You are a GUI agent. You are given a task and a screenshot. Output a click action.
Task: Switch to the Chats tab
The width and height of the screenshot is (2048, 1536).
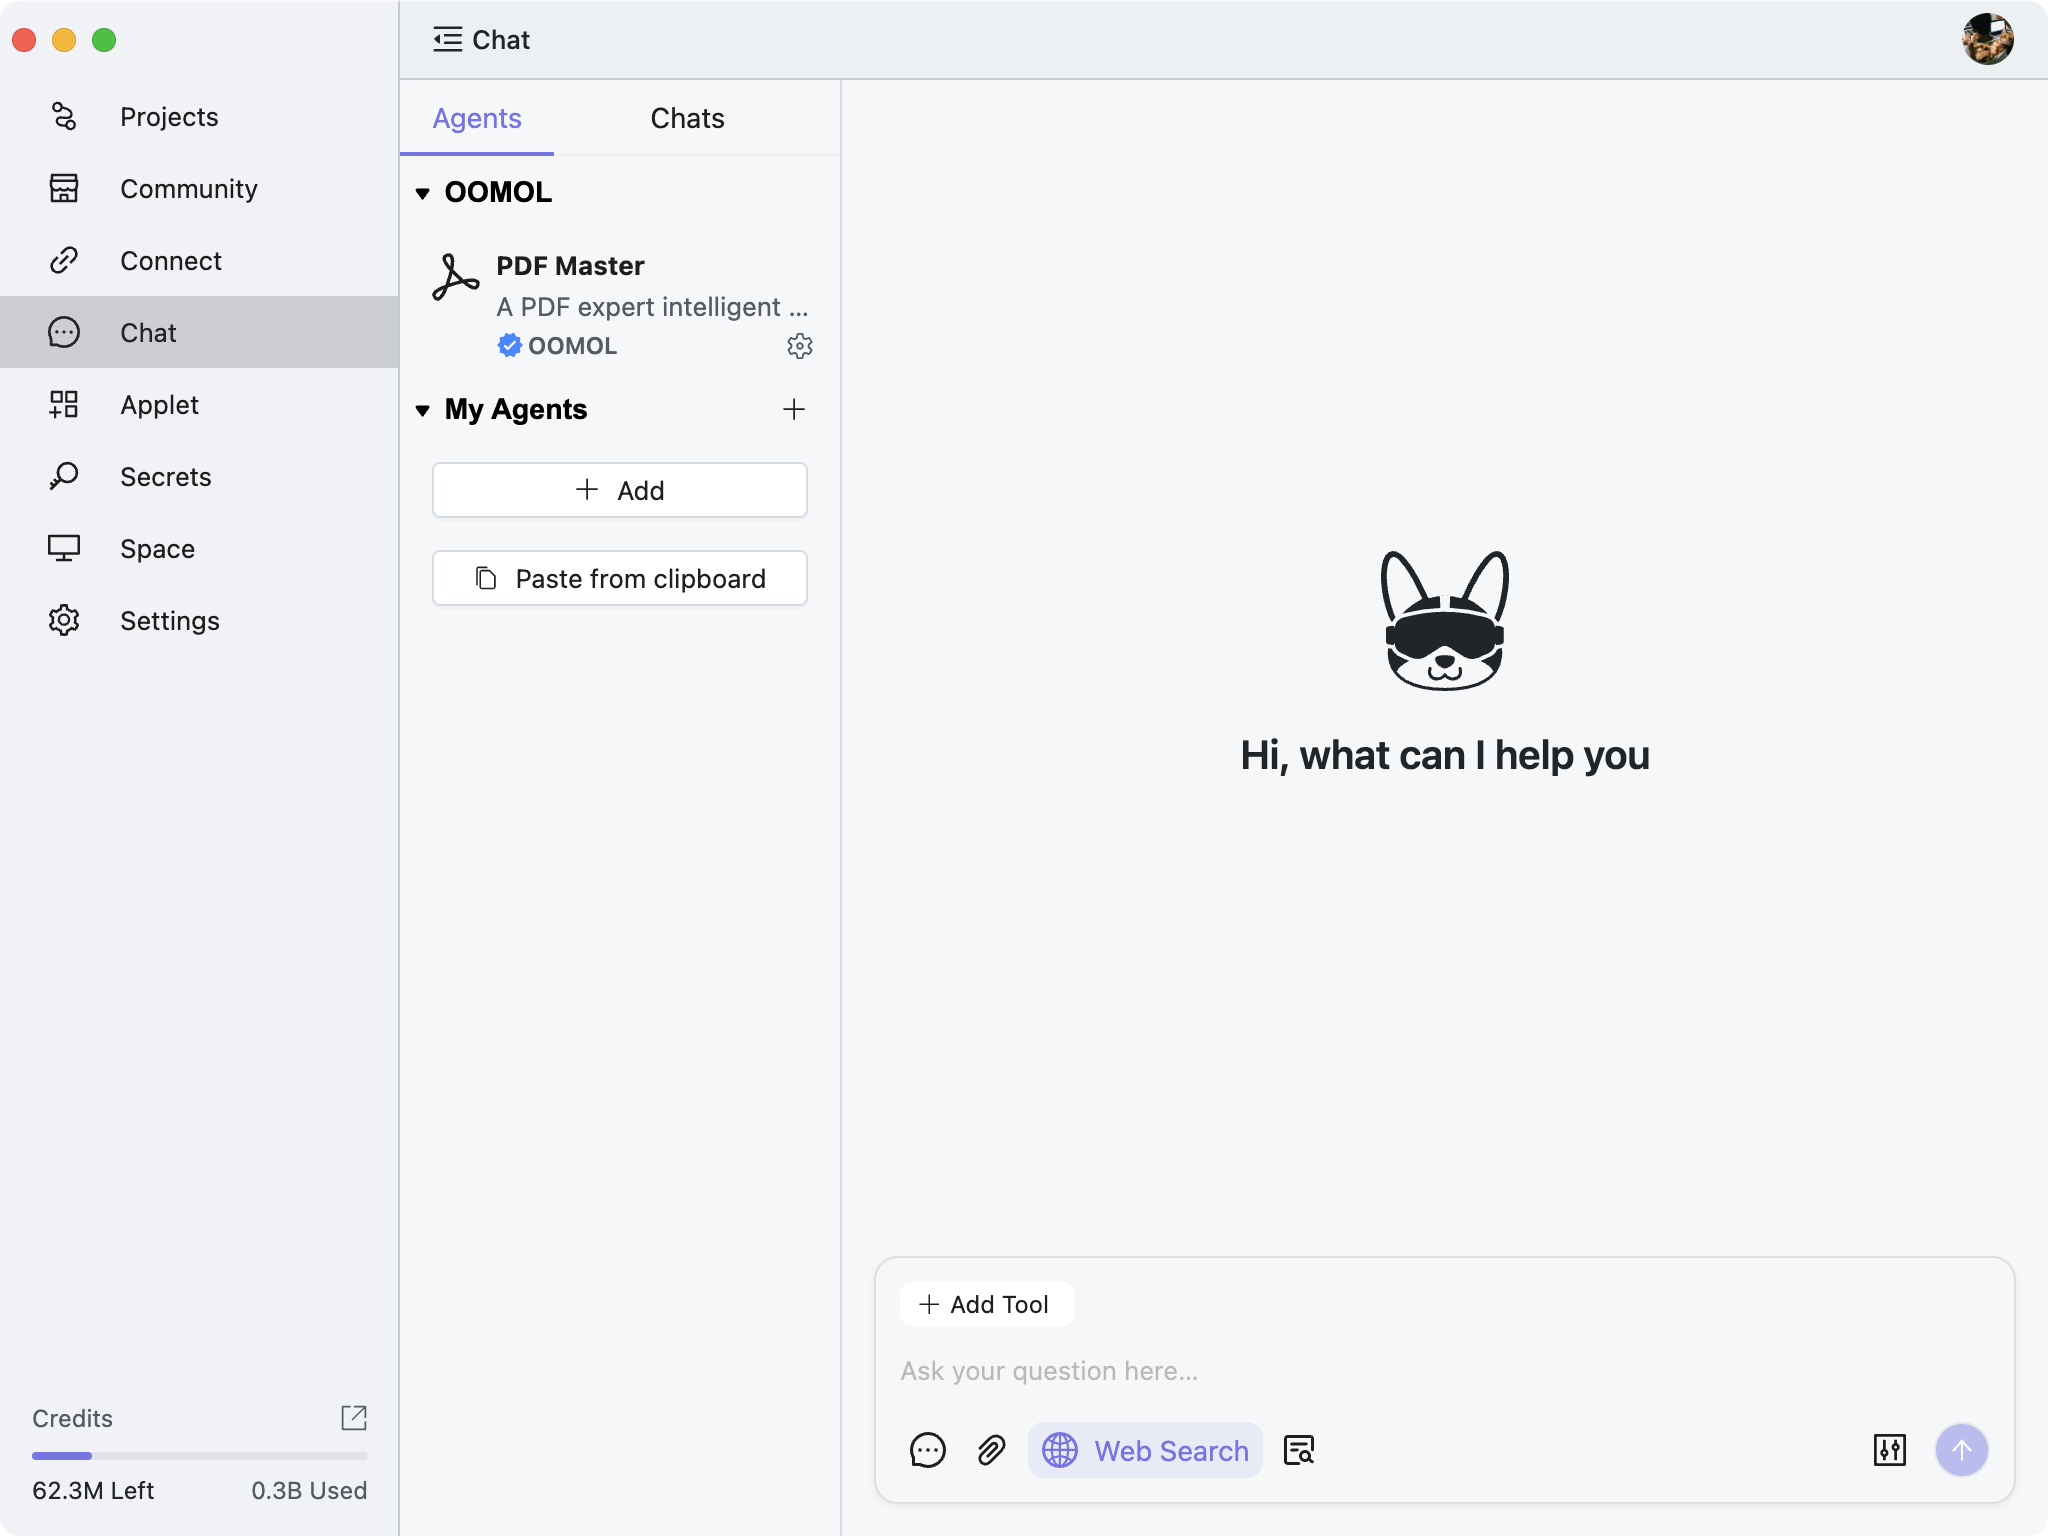(687, 118)
